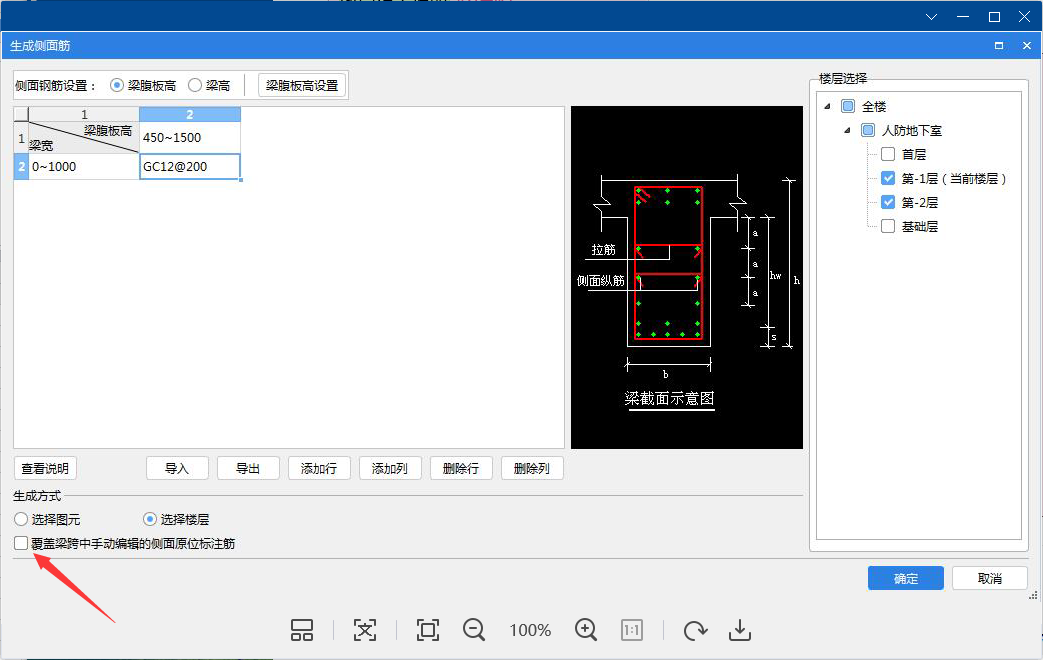Viewport: 1043px width, 660px height.
Task: Confirm with the 确定 button
Action: point(905,578)
